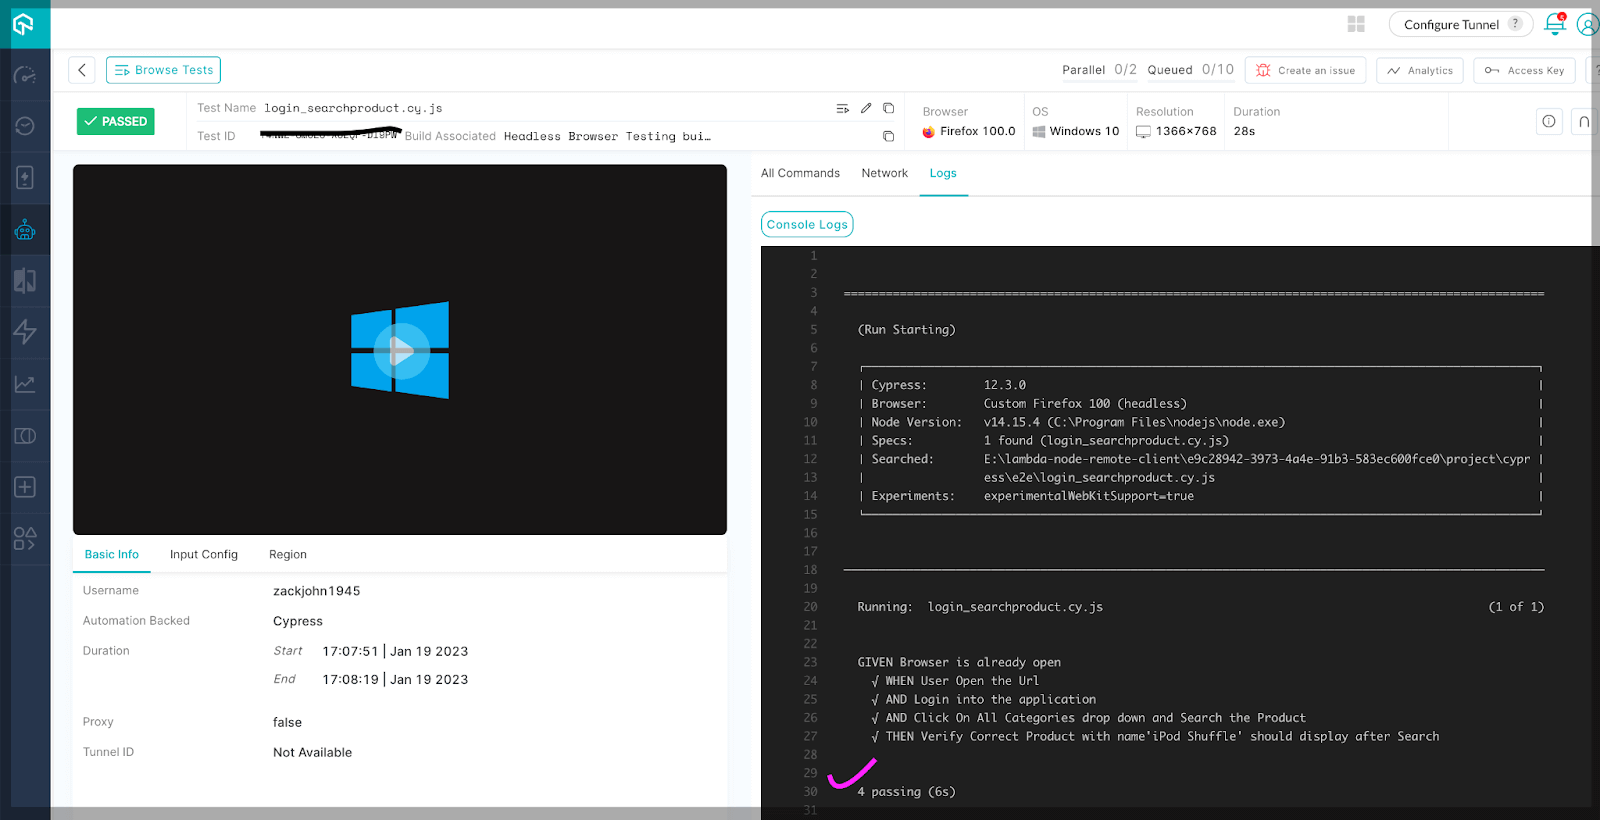Open the dashboard speedometer sidebar icon

point(25,75)
